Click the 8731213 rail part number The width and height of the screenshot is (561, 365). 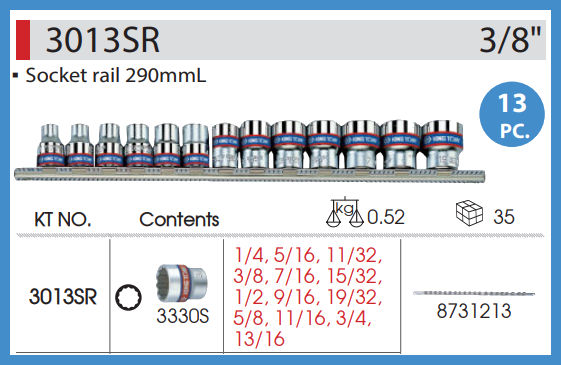pyautogui.click(x=474, y=311)
